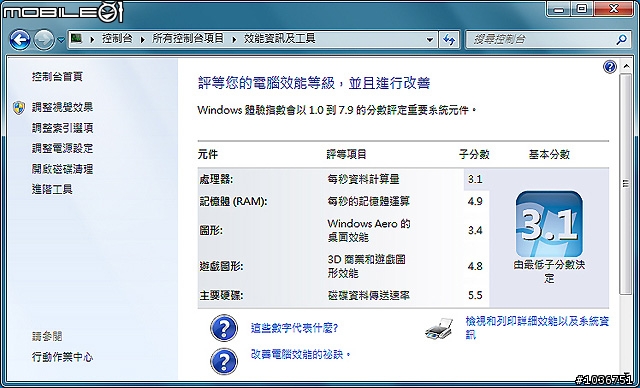
Task: Click question icon beside 改善電腦效能的祕訣
Action: point(224,361)
